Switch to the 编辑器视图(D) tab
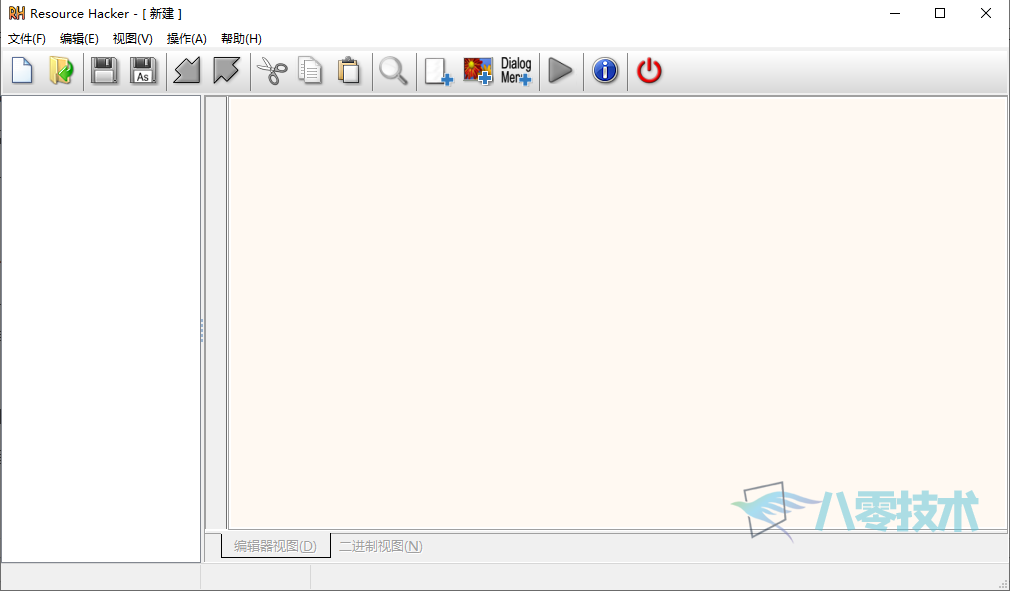The image size is (1010, 591). coord(275,546)
